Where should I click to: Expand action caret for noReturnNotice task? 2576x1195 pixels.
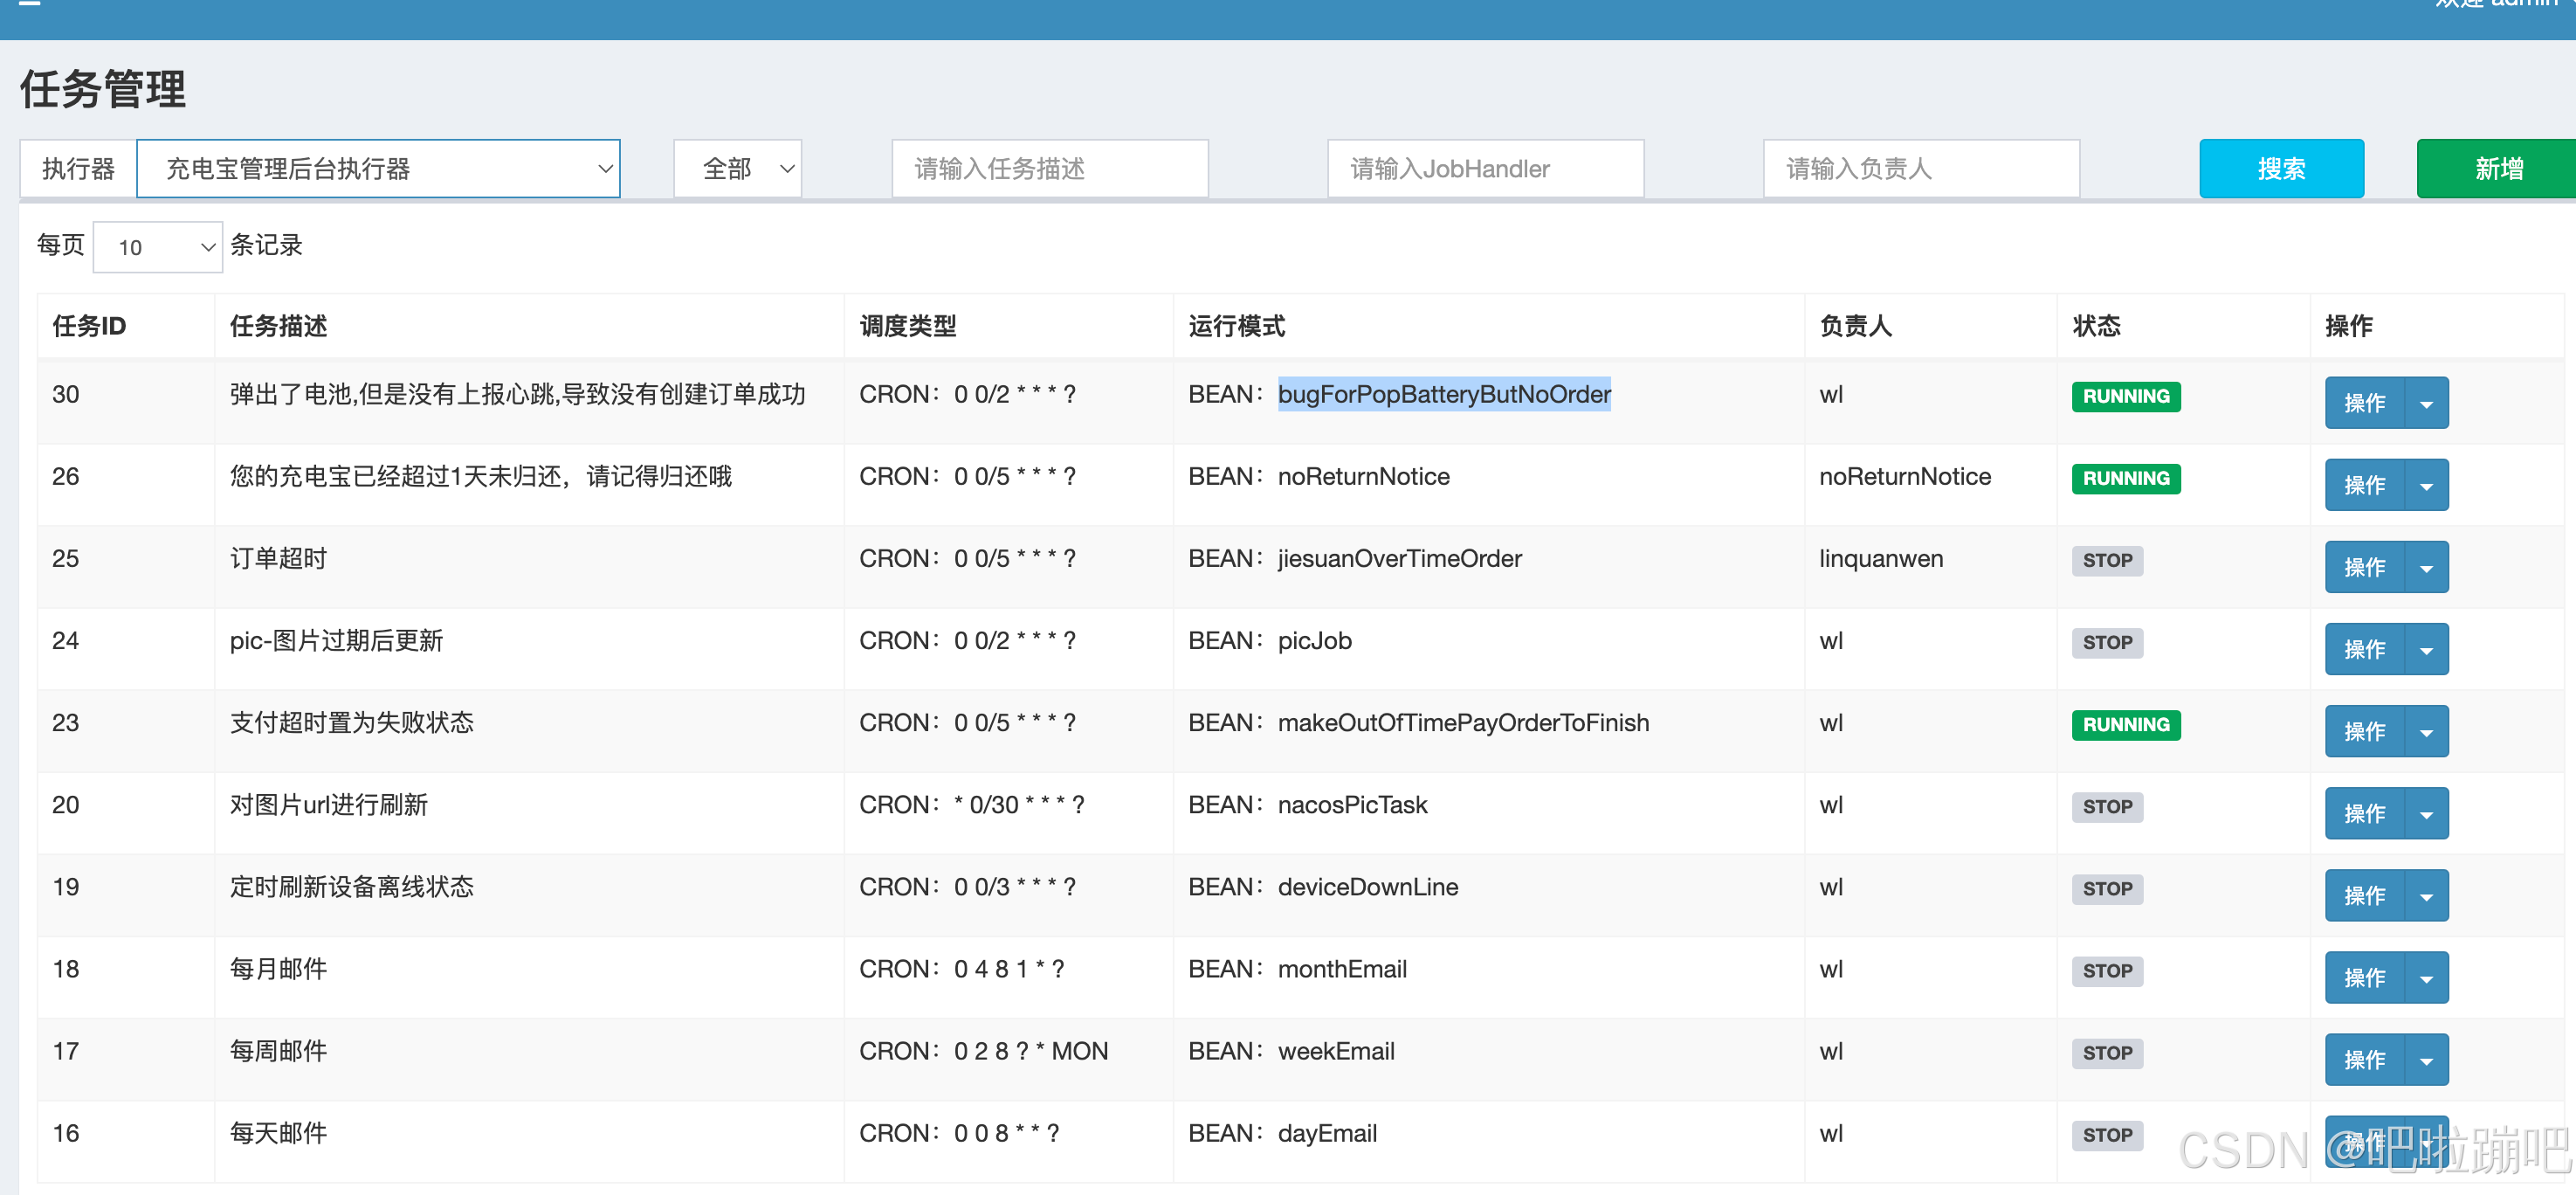point(2426,486)
